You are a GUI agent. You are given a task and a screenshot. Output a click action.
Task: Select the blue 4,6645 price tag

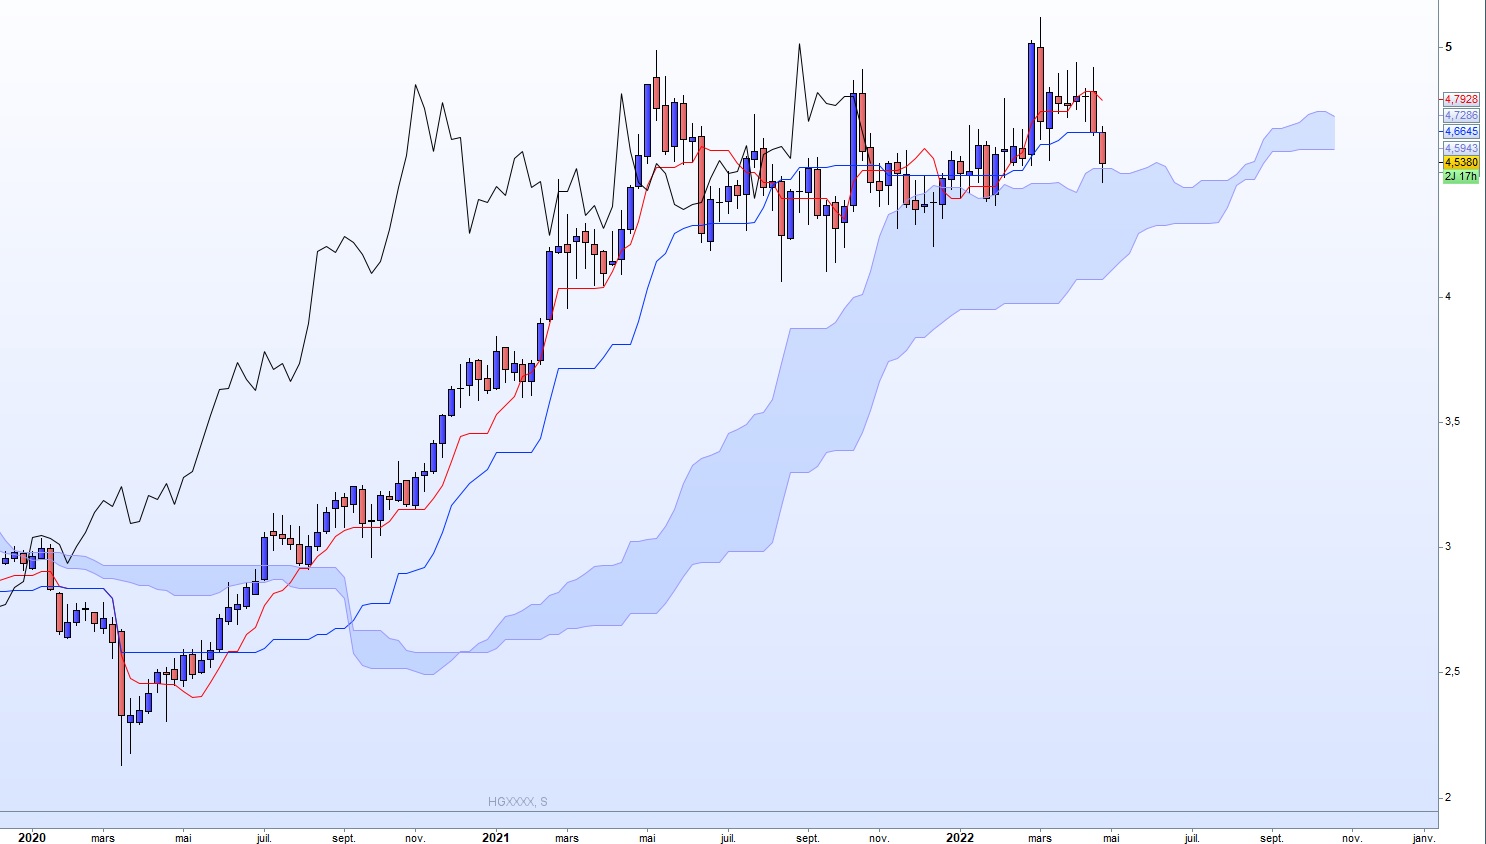pos(1460,131)
